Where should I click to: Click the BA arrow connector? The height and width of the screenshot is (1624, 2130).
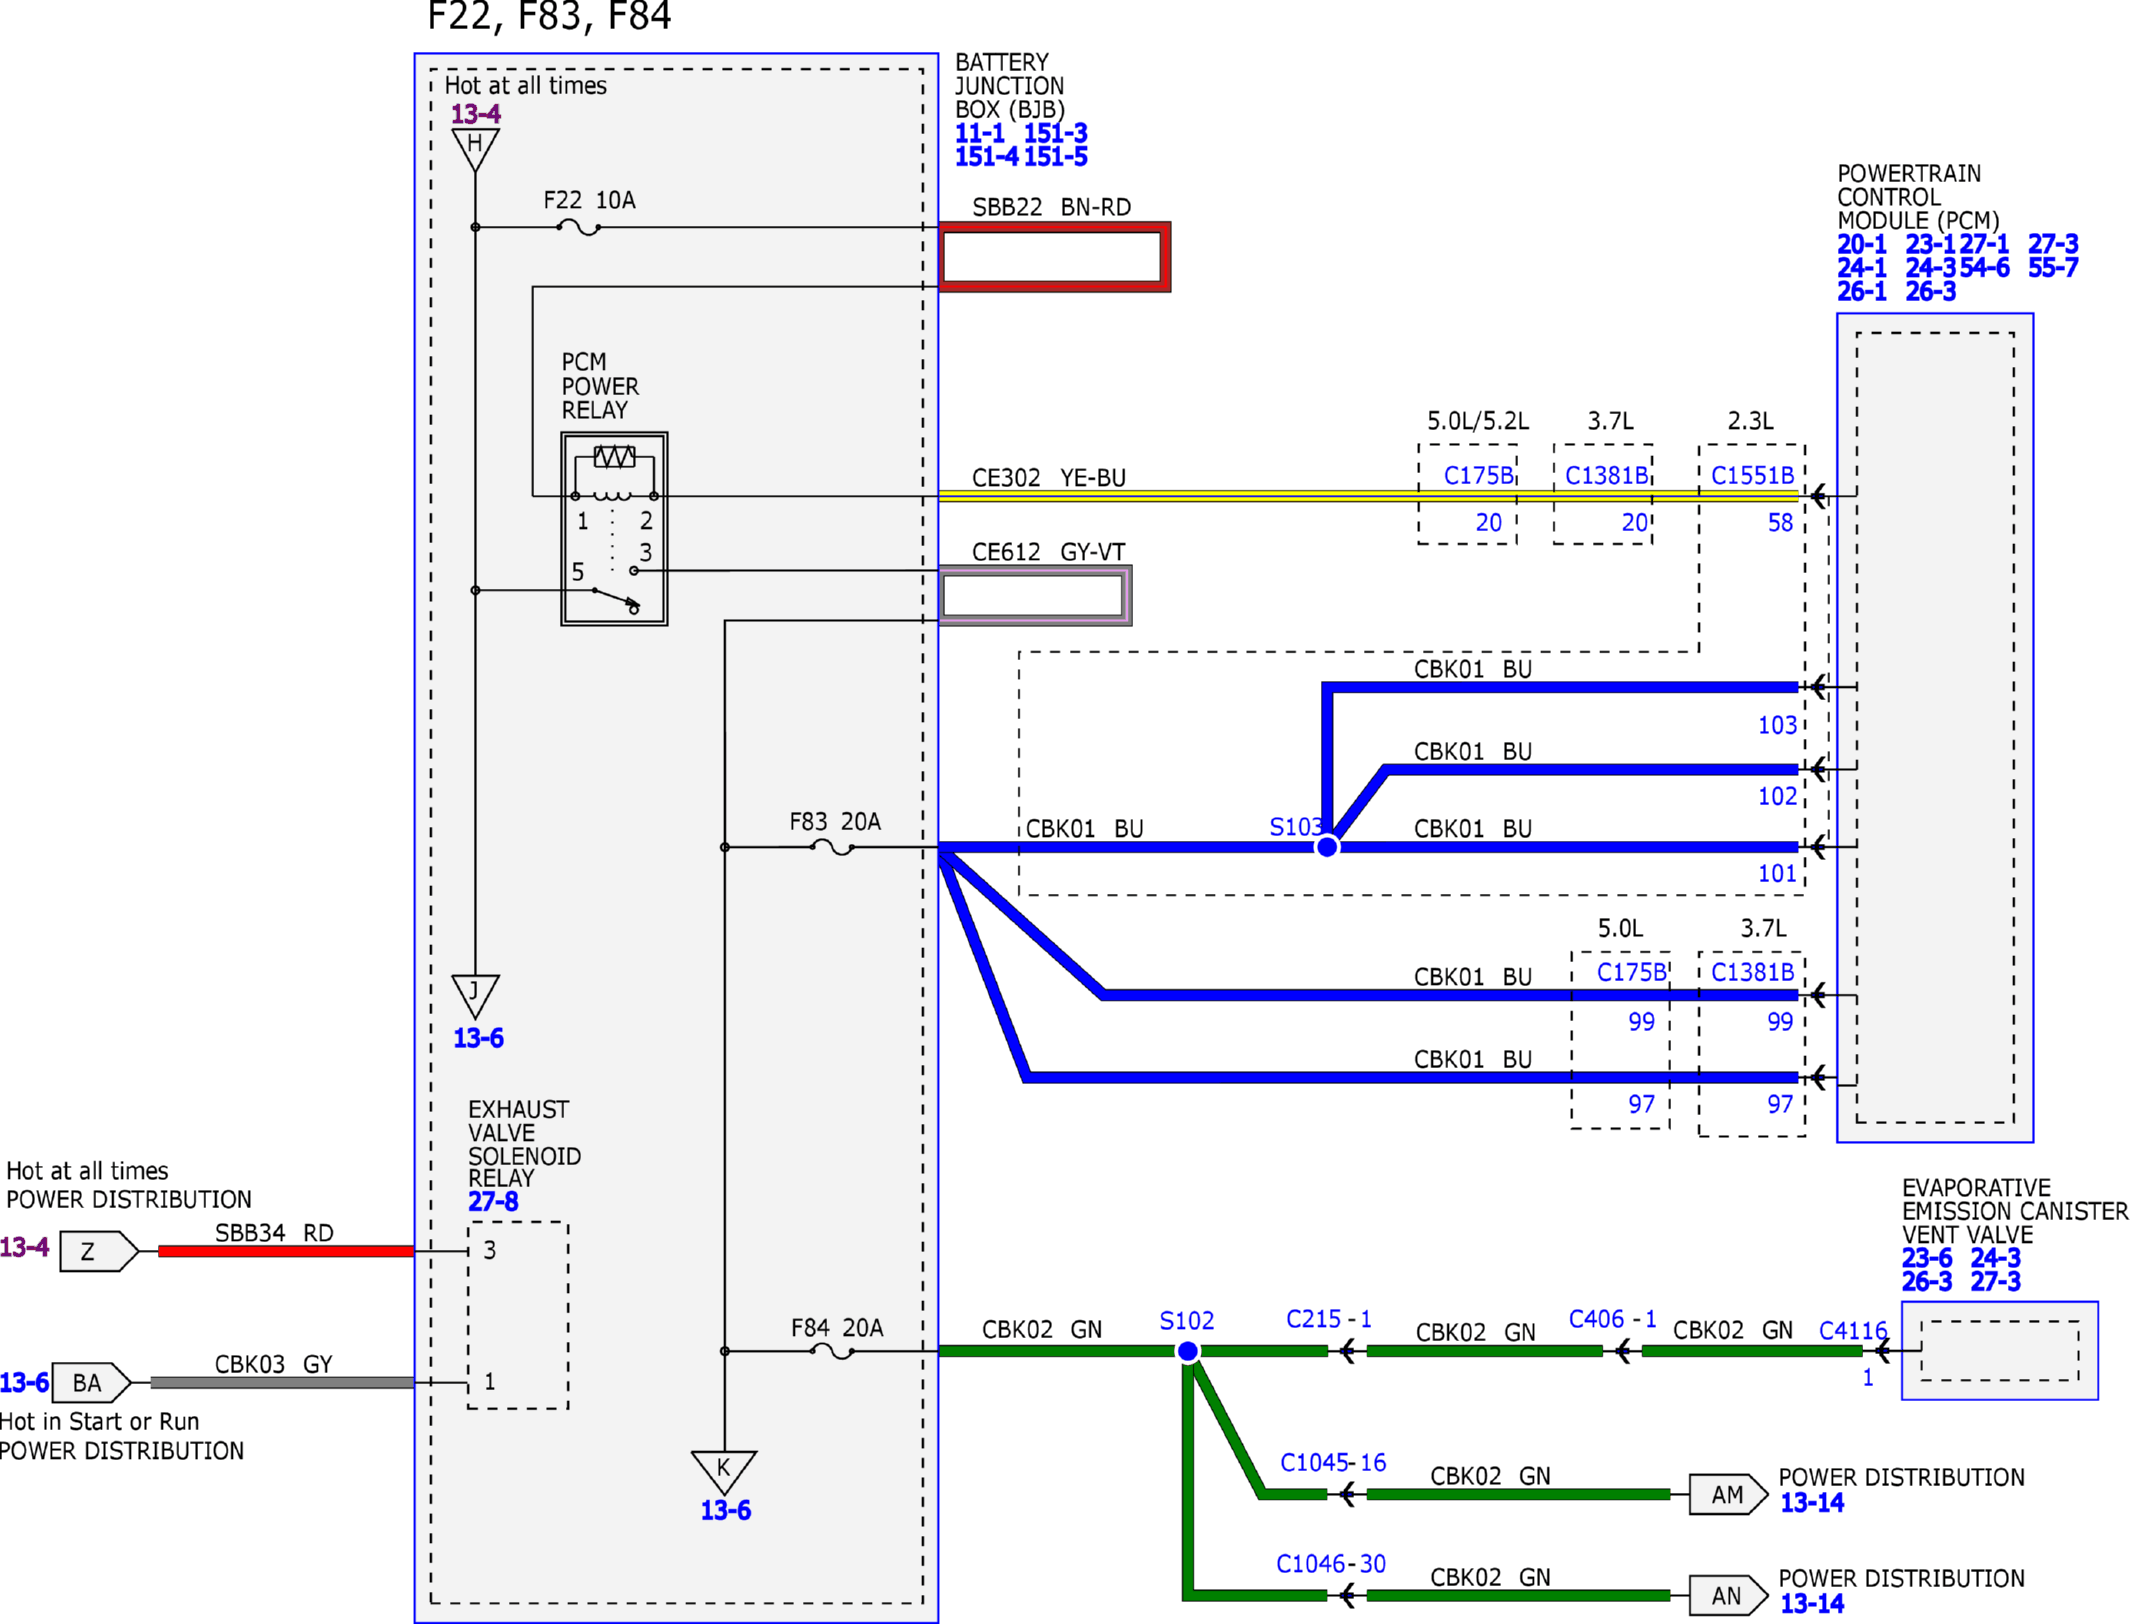pos(91,1383)
